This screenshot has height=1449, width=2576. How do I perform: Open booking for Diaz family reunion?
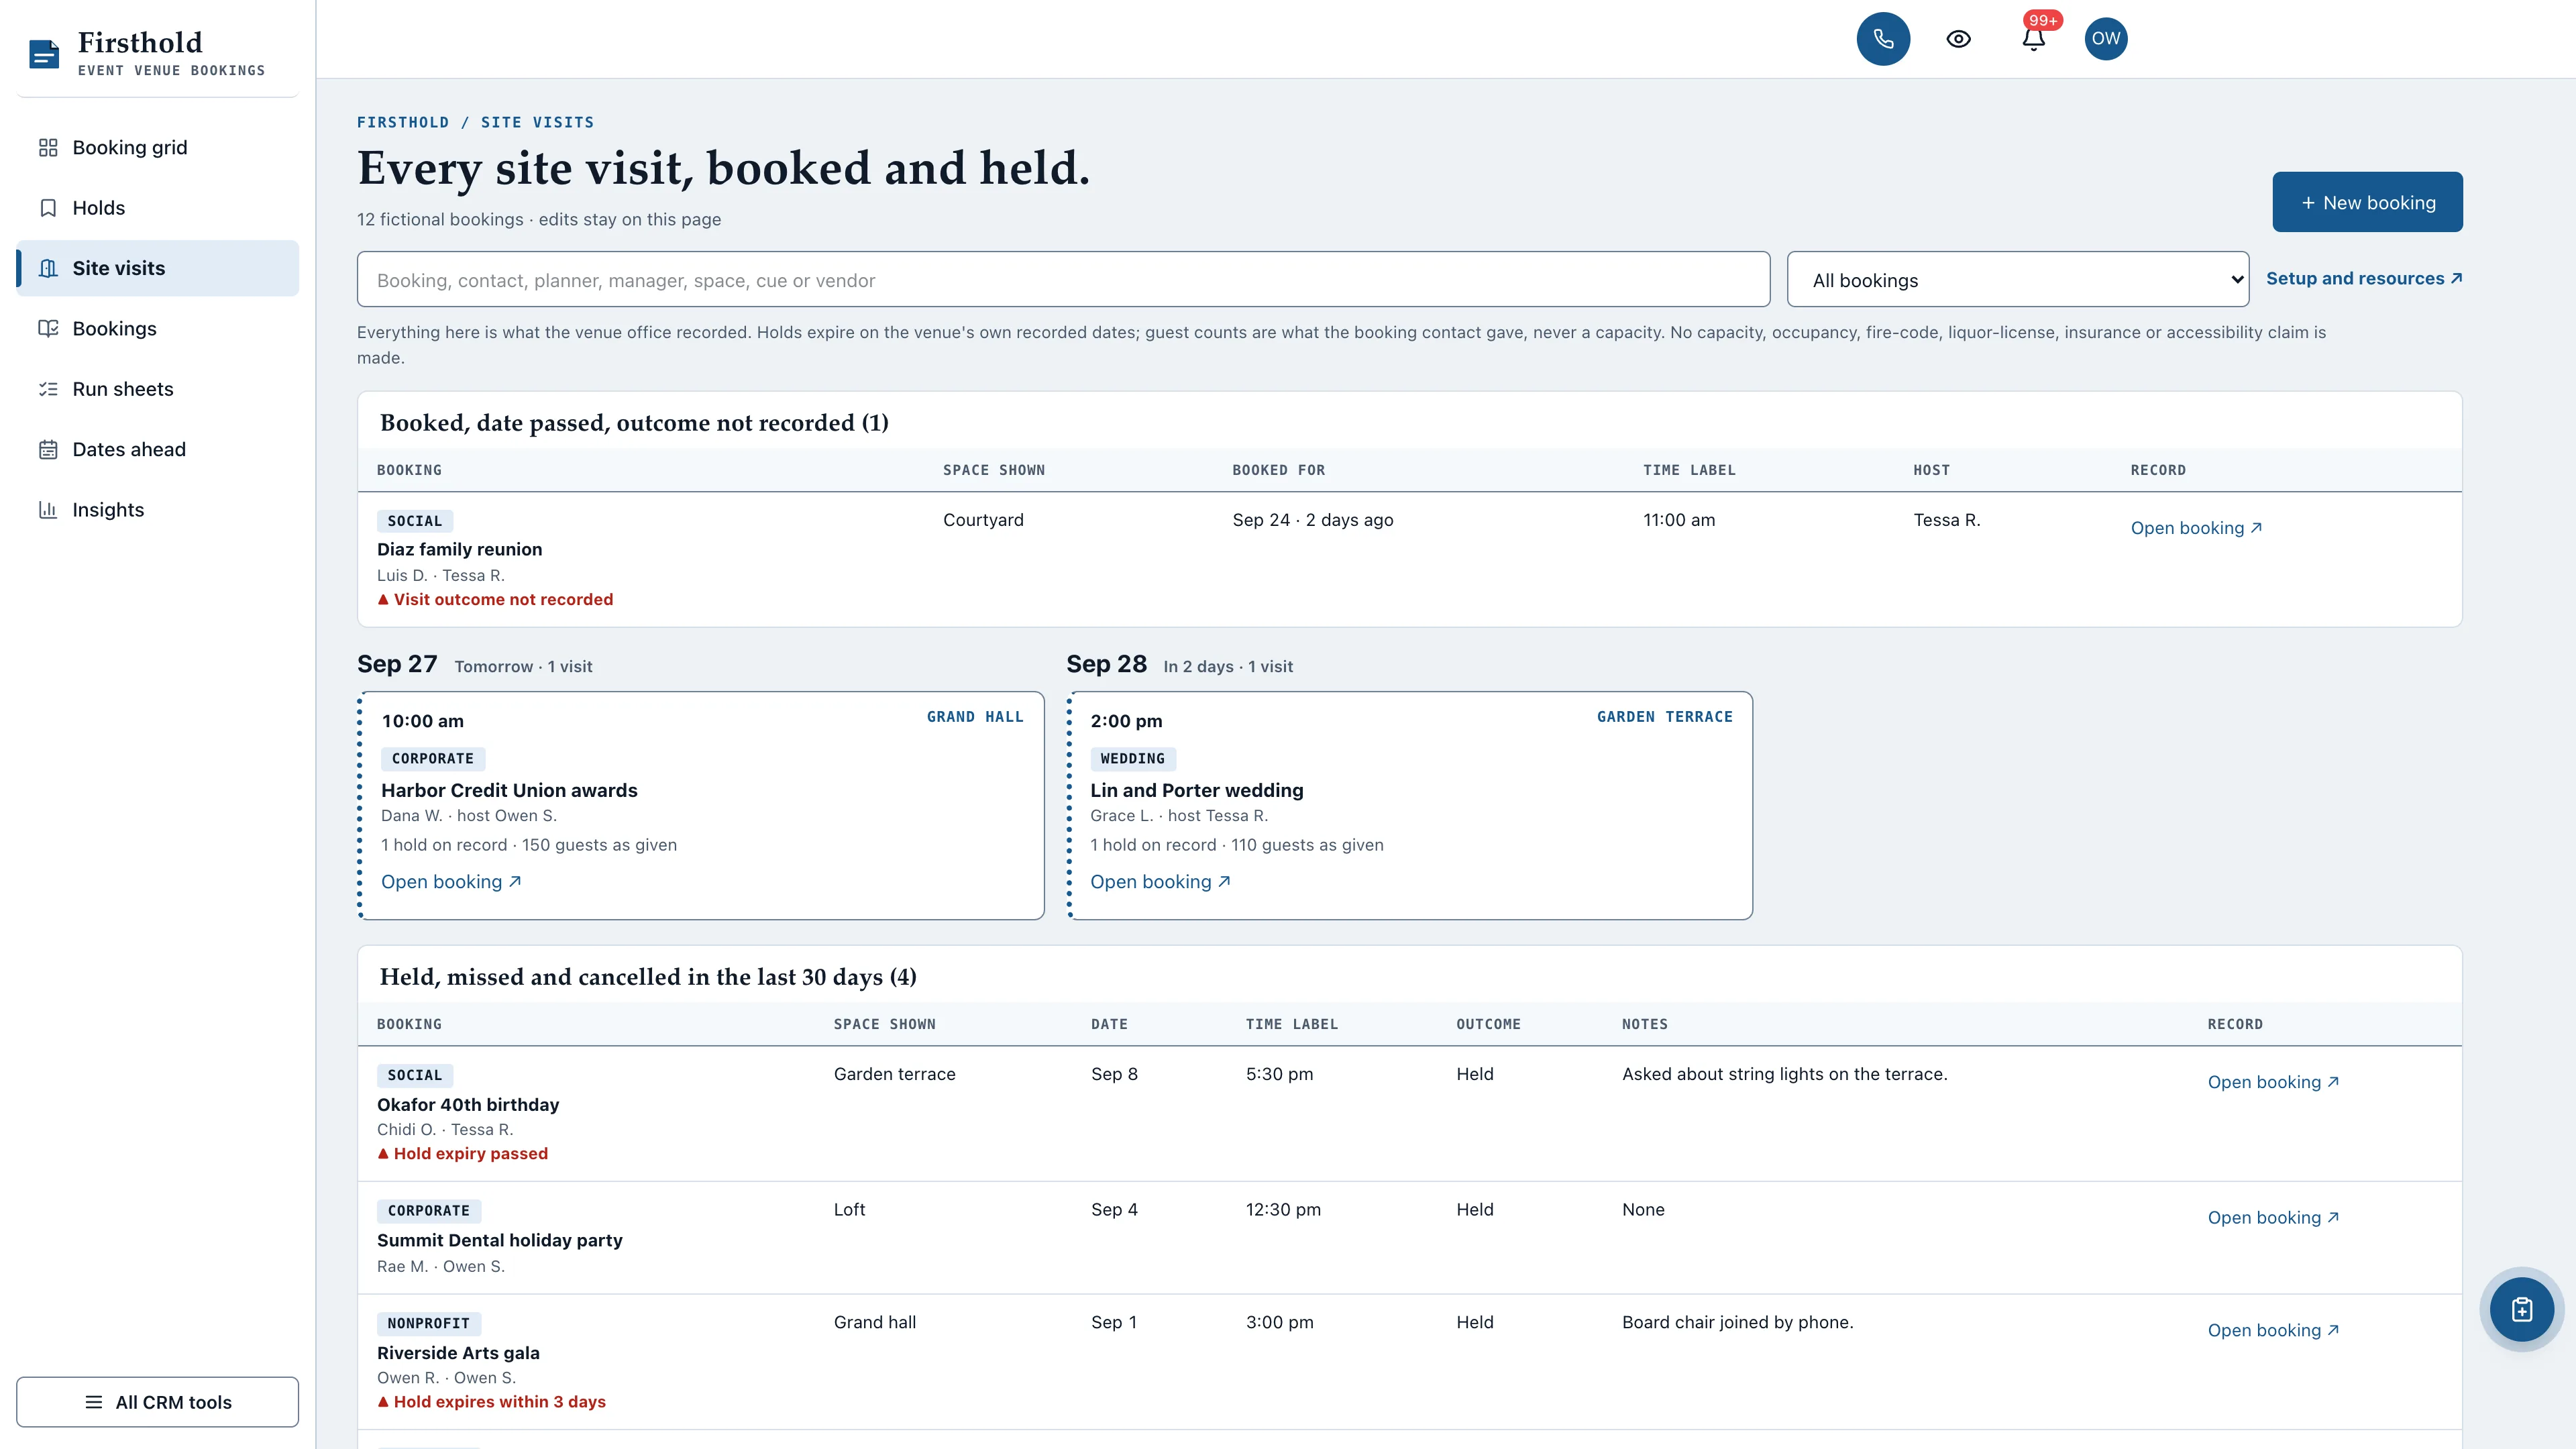pos(2196,528)
